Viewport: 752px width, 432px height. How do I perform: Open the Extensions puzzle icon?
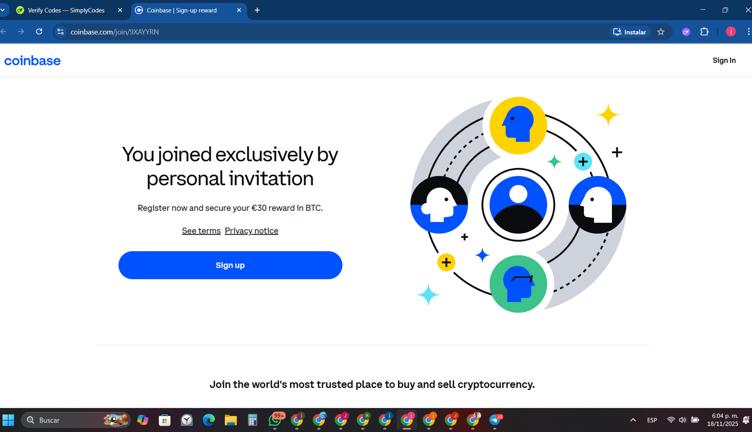click(704, 32)
